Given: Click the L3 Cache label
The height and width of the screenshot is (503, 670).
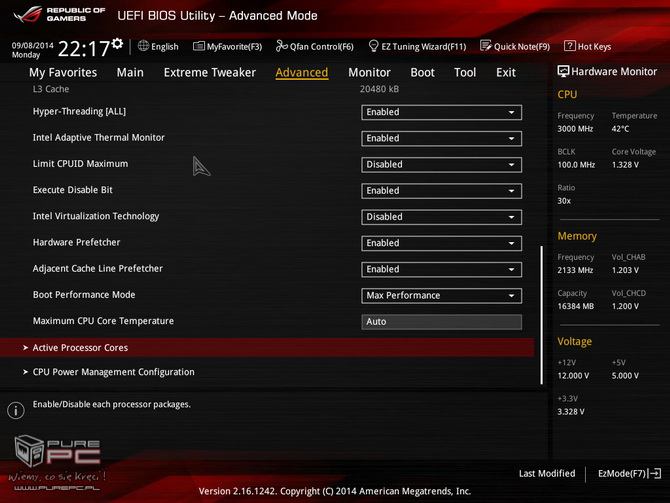Looking at the screenshot, I should [x=51, y=89].
